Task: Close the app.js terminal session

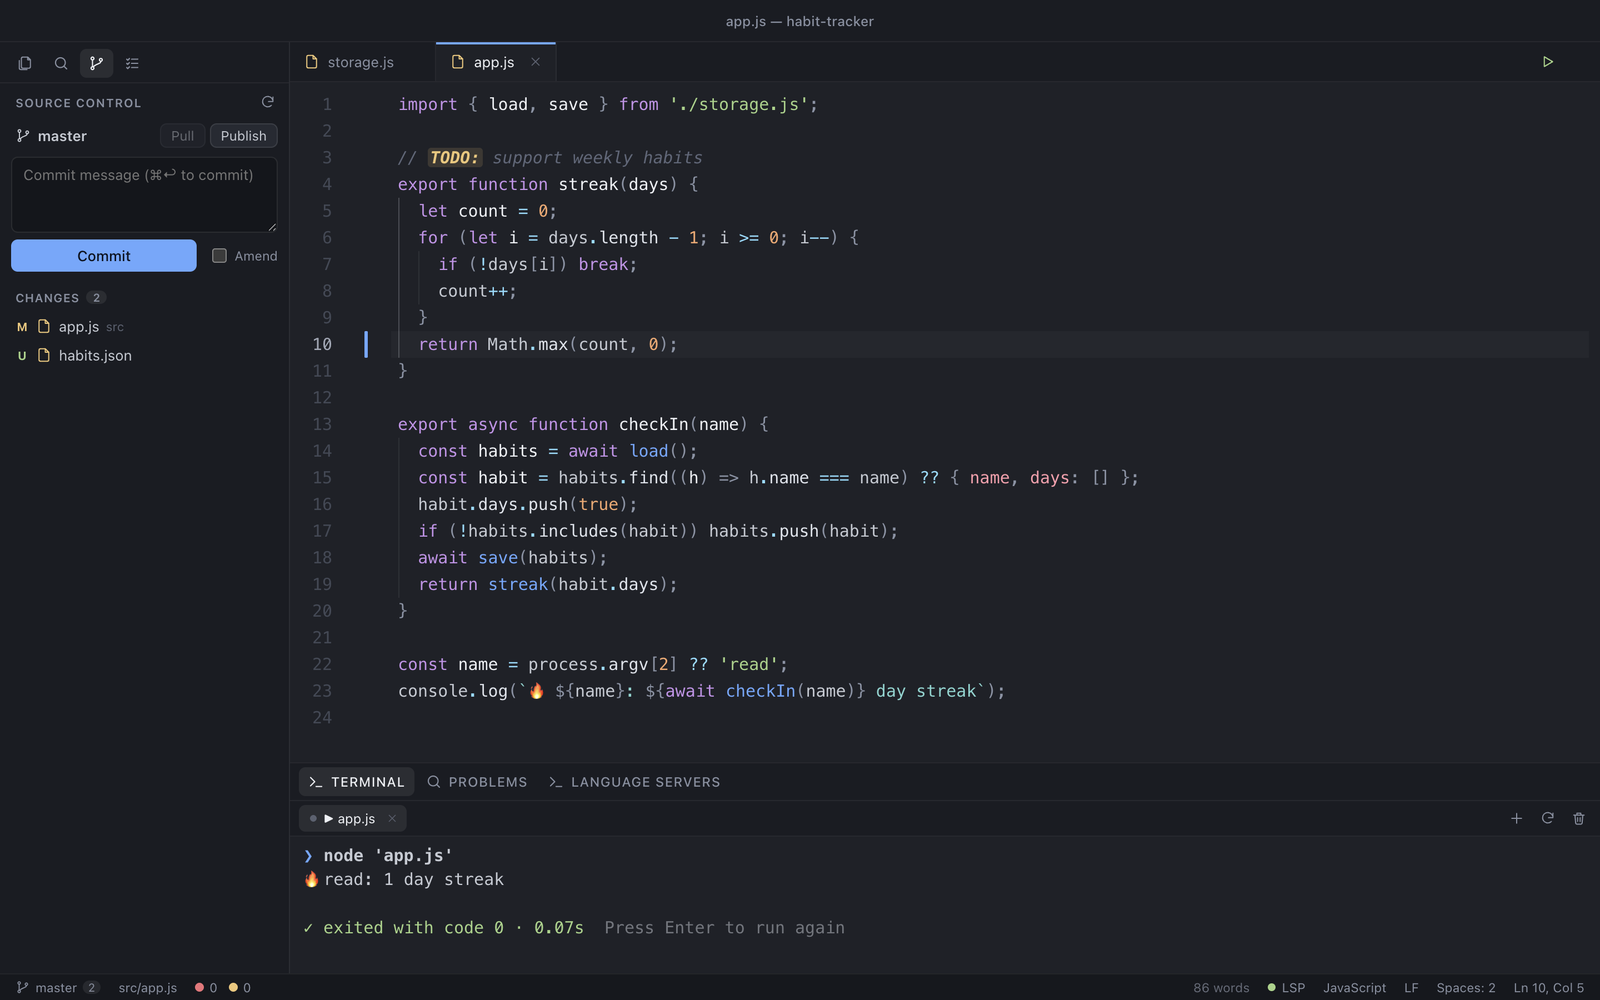Action: [392, 818]
